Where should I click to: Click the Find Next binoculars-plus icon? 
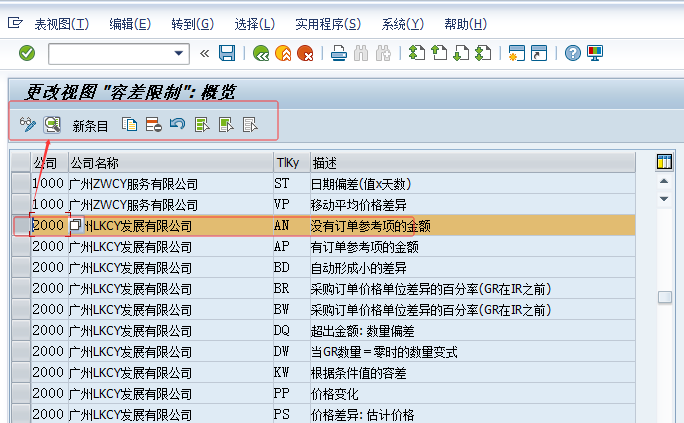tap(383, 53)
